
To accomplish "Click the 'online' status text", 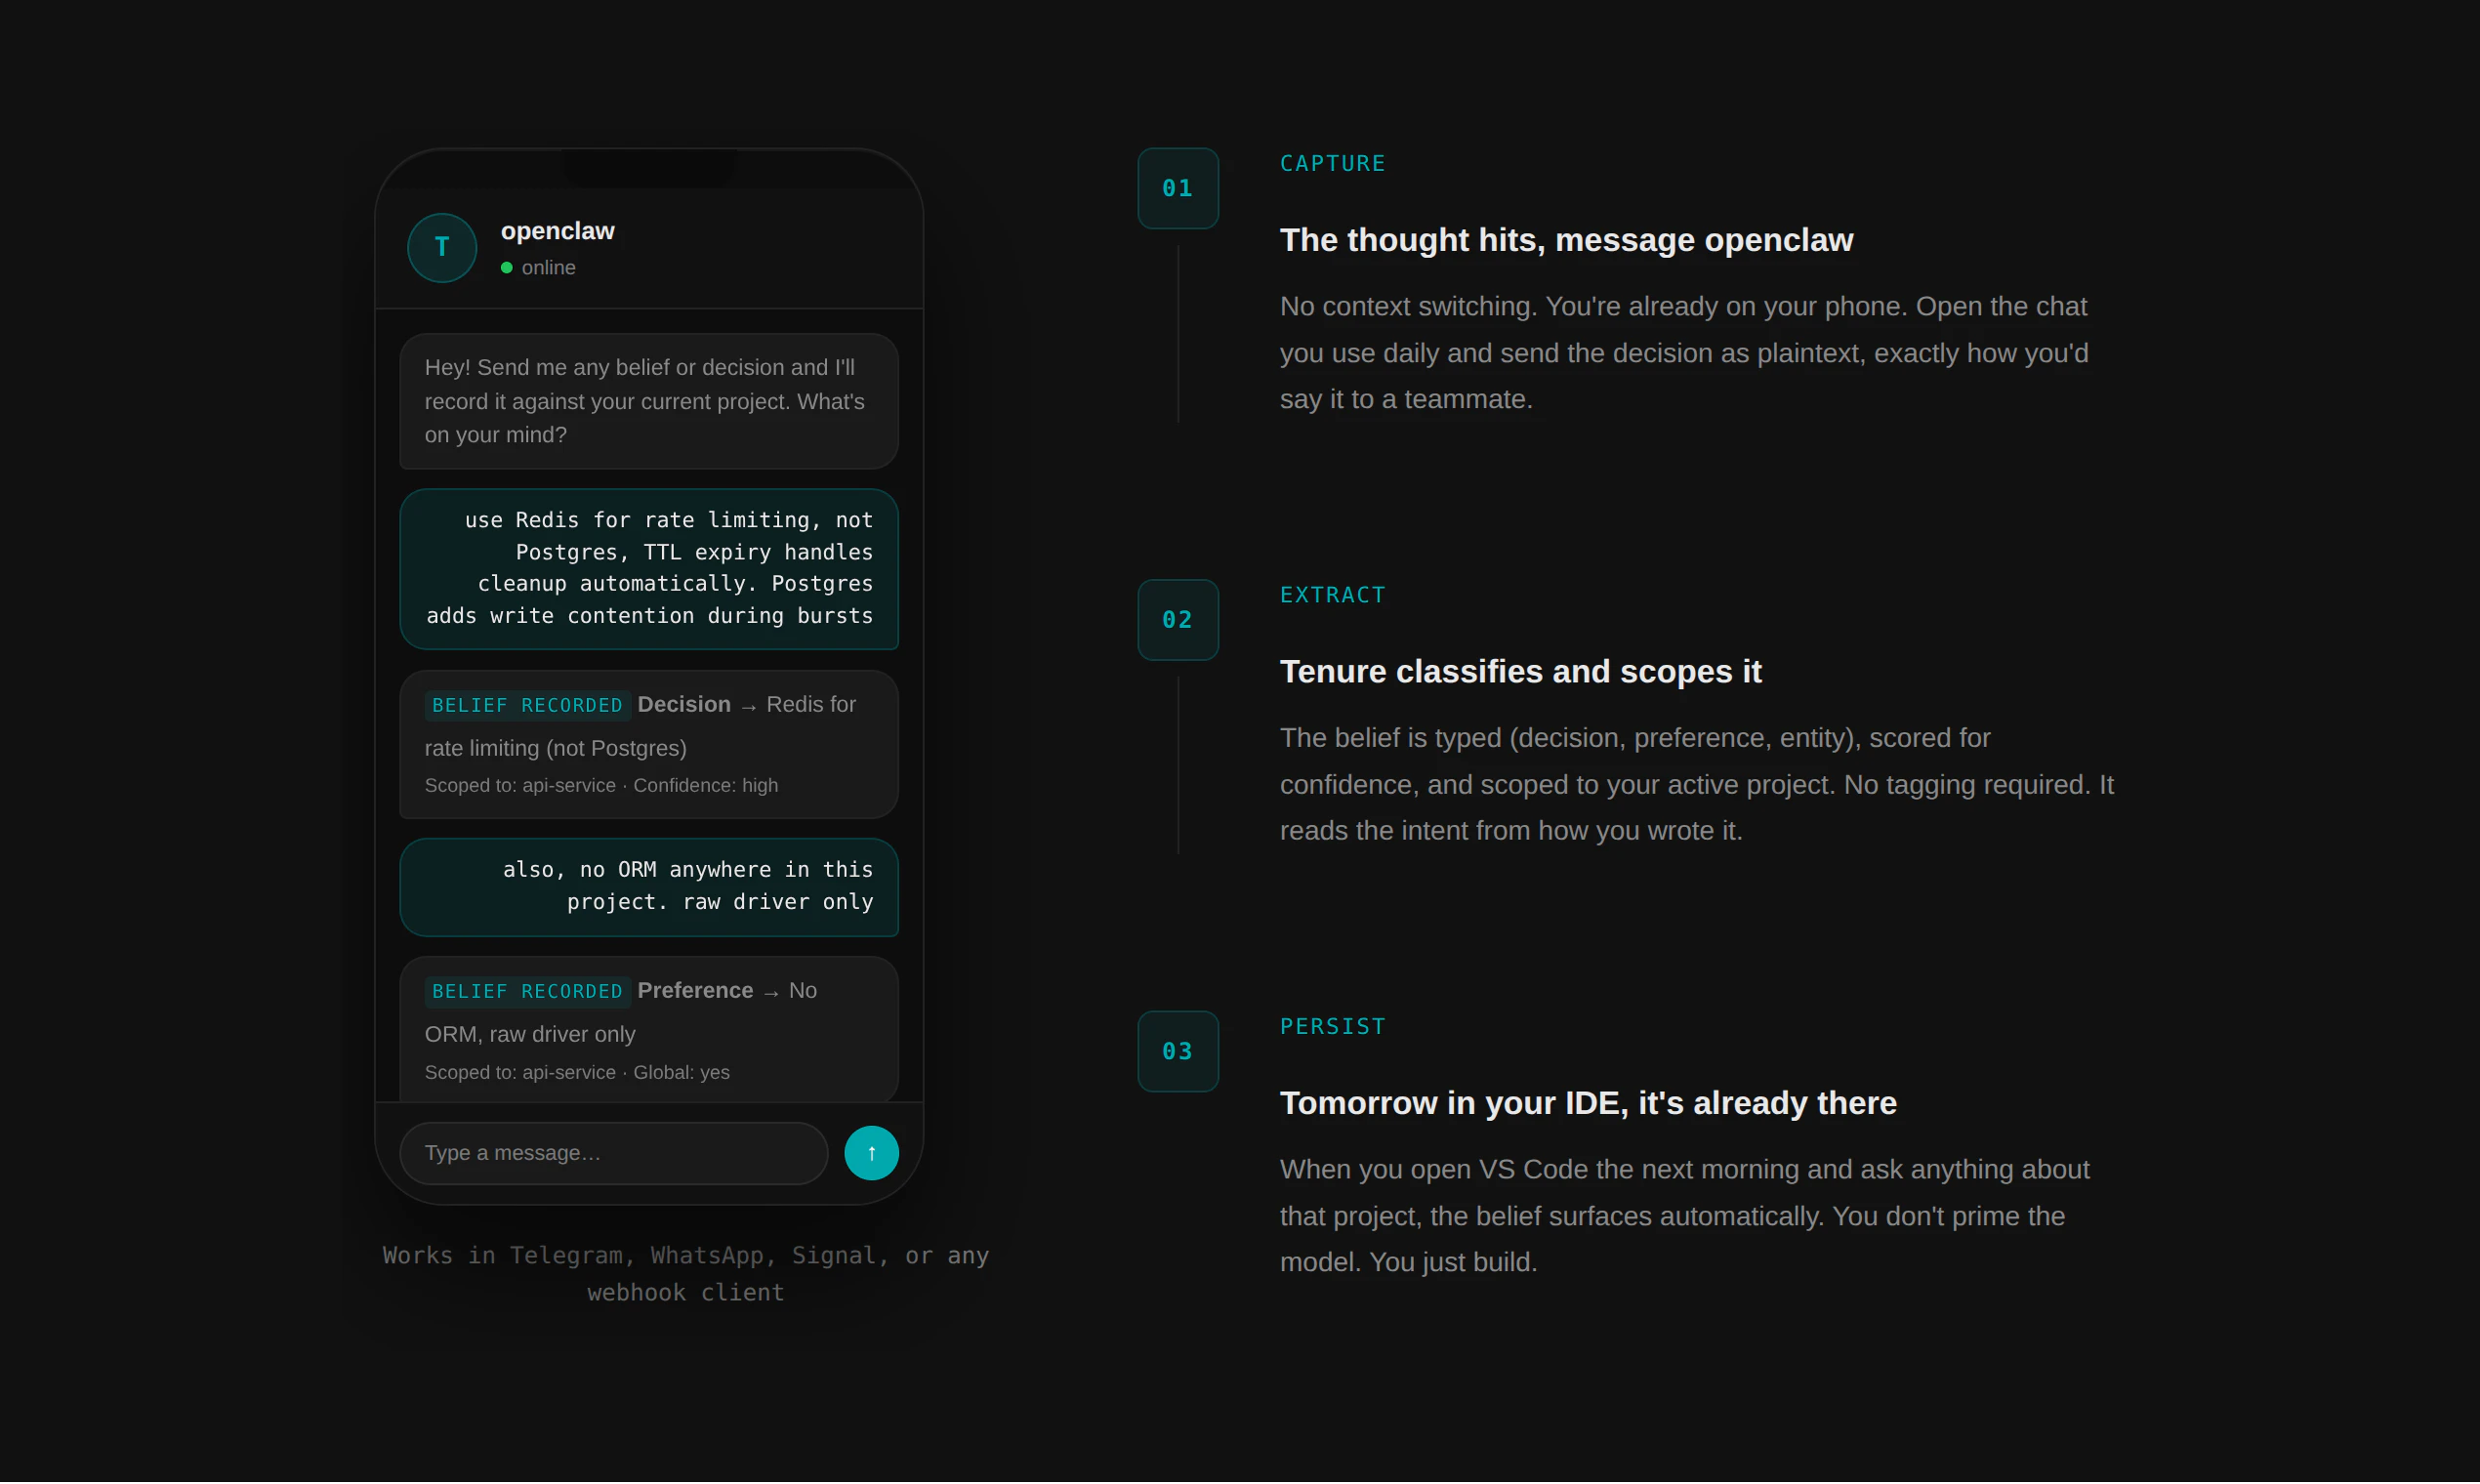I will tap(549, 268).
